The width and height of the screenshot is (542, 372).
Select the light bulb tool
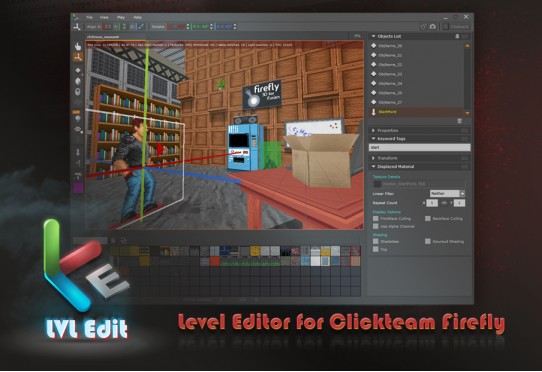[x=78, y=118]
